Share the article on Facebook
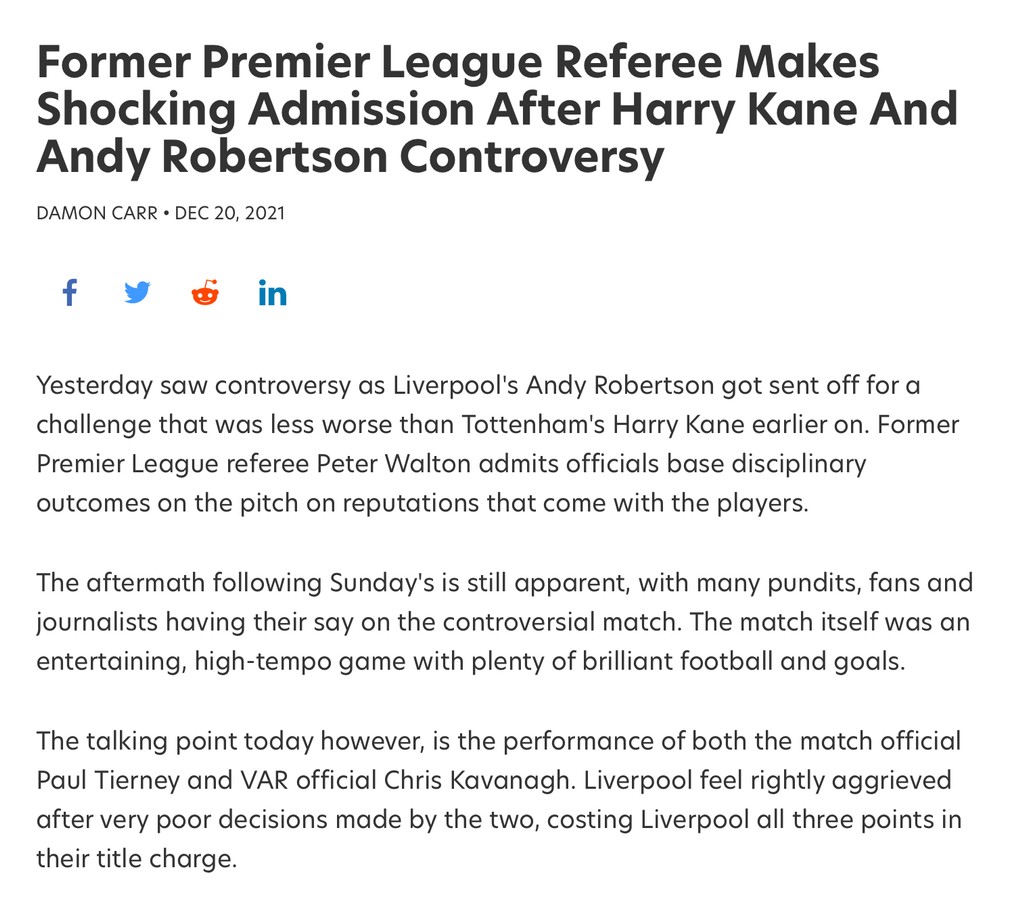Screen dimensions: 1024x917 tap(69, 293)
